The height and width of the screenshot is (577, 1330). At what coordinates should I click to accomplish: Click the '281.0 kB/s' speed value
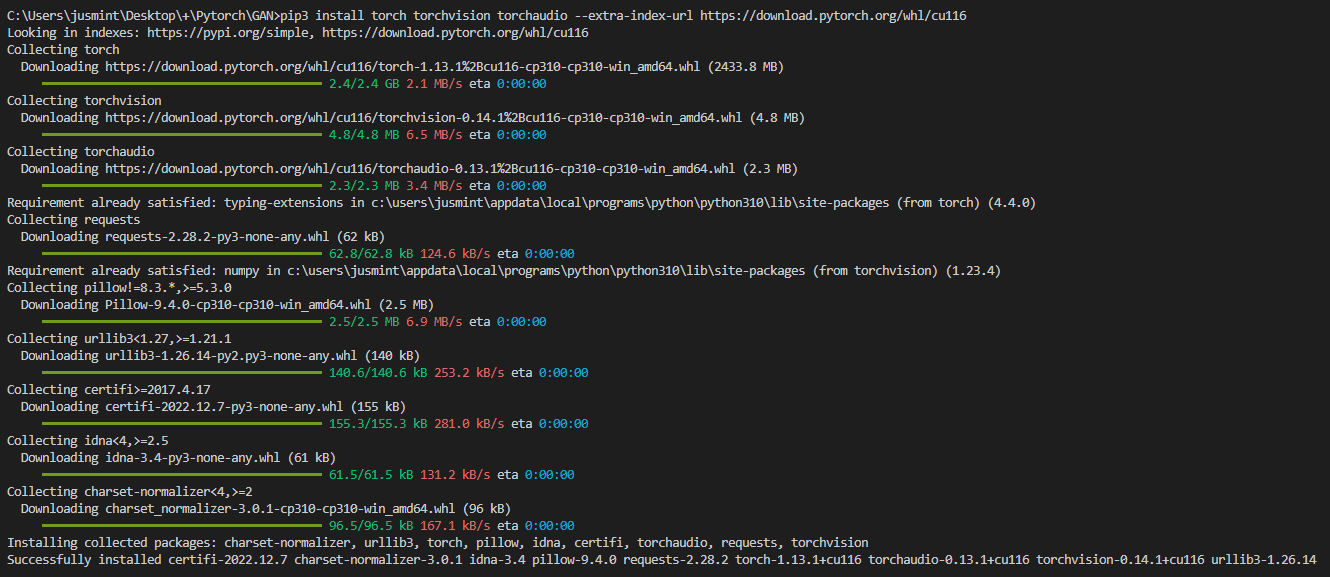coord(469,424)
